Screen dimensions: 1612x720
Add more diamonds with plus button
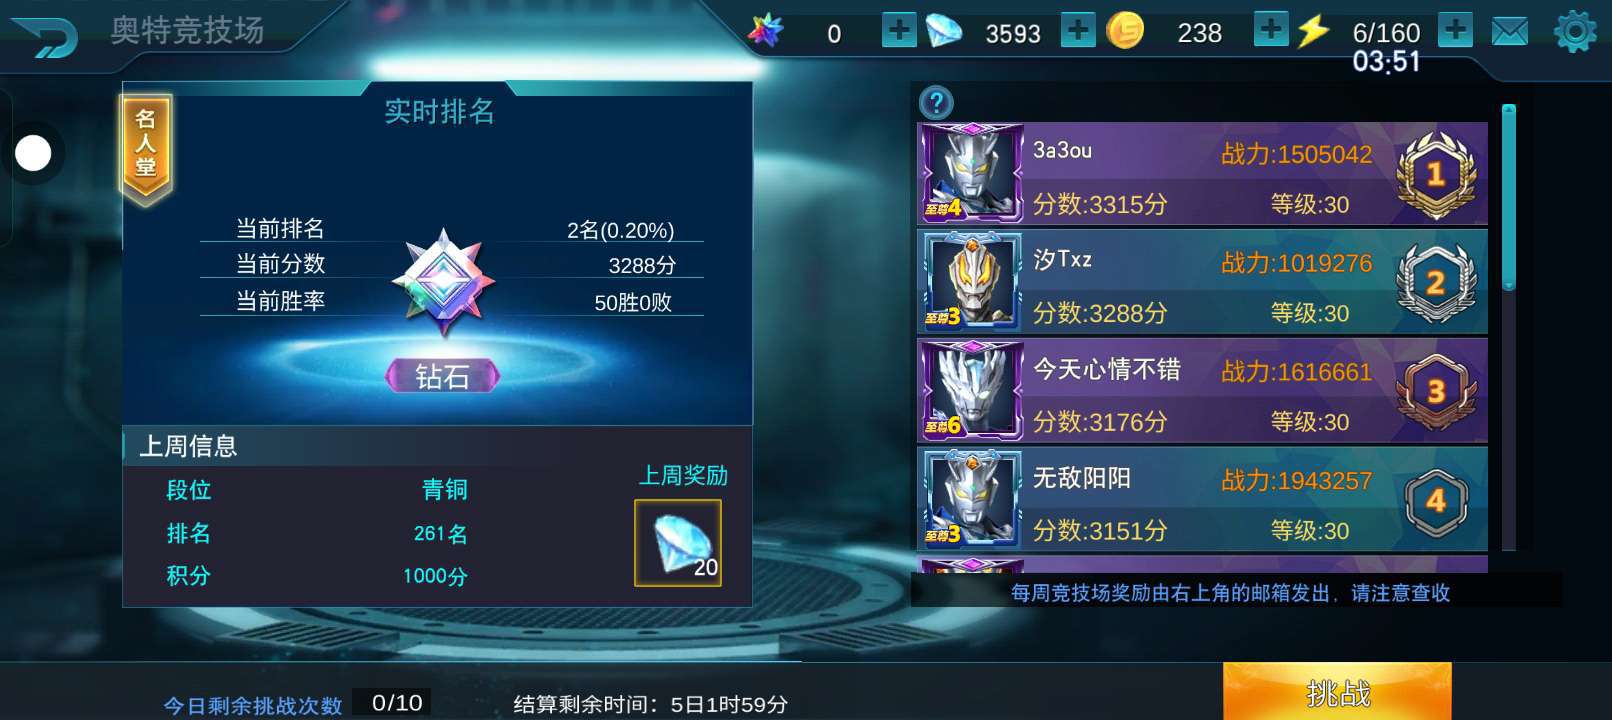(1078, 30)
